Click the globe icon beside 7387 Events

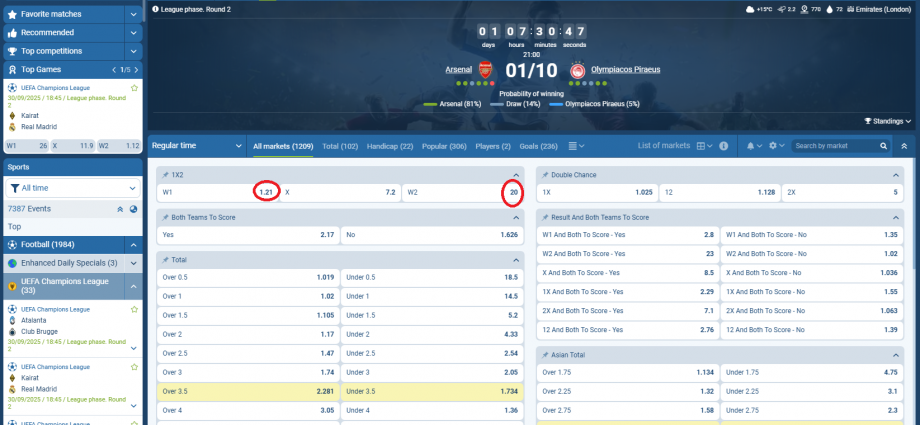click(x=133, y=209)
